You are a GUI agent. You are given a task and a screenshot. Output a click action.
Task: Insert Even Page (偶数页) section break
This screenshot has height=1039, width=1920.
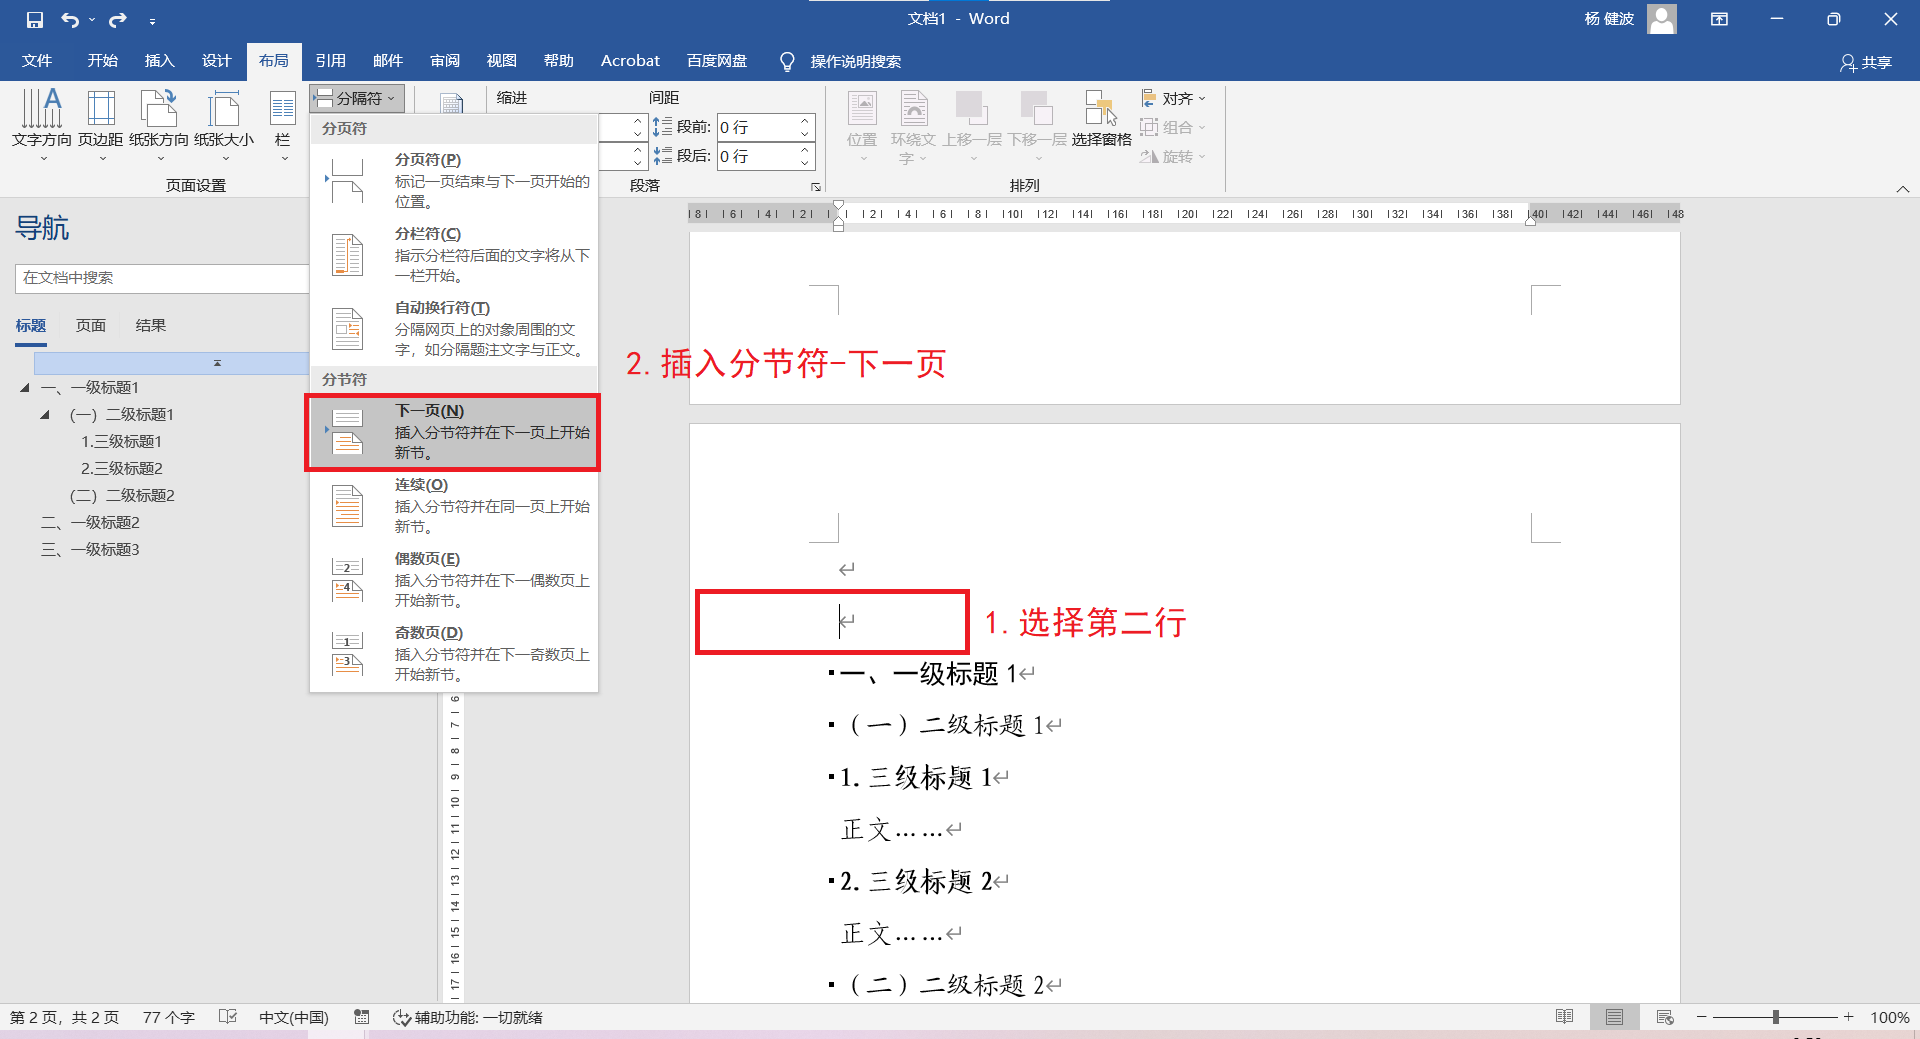[454, 580]
